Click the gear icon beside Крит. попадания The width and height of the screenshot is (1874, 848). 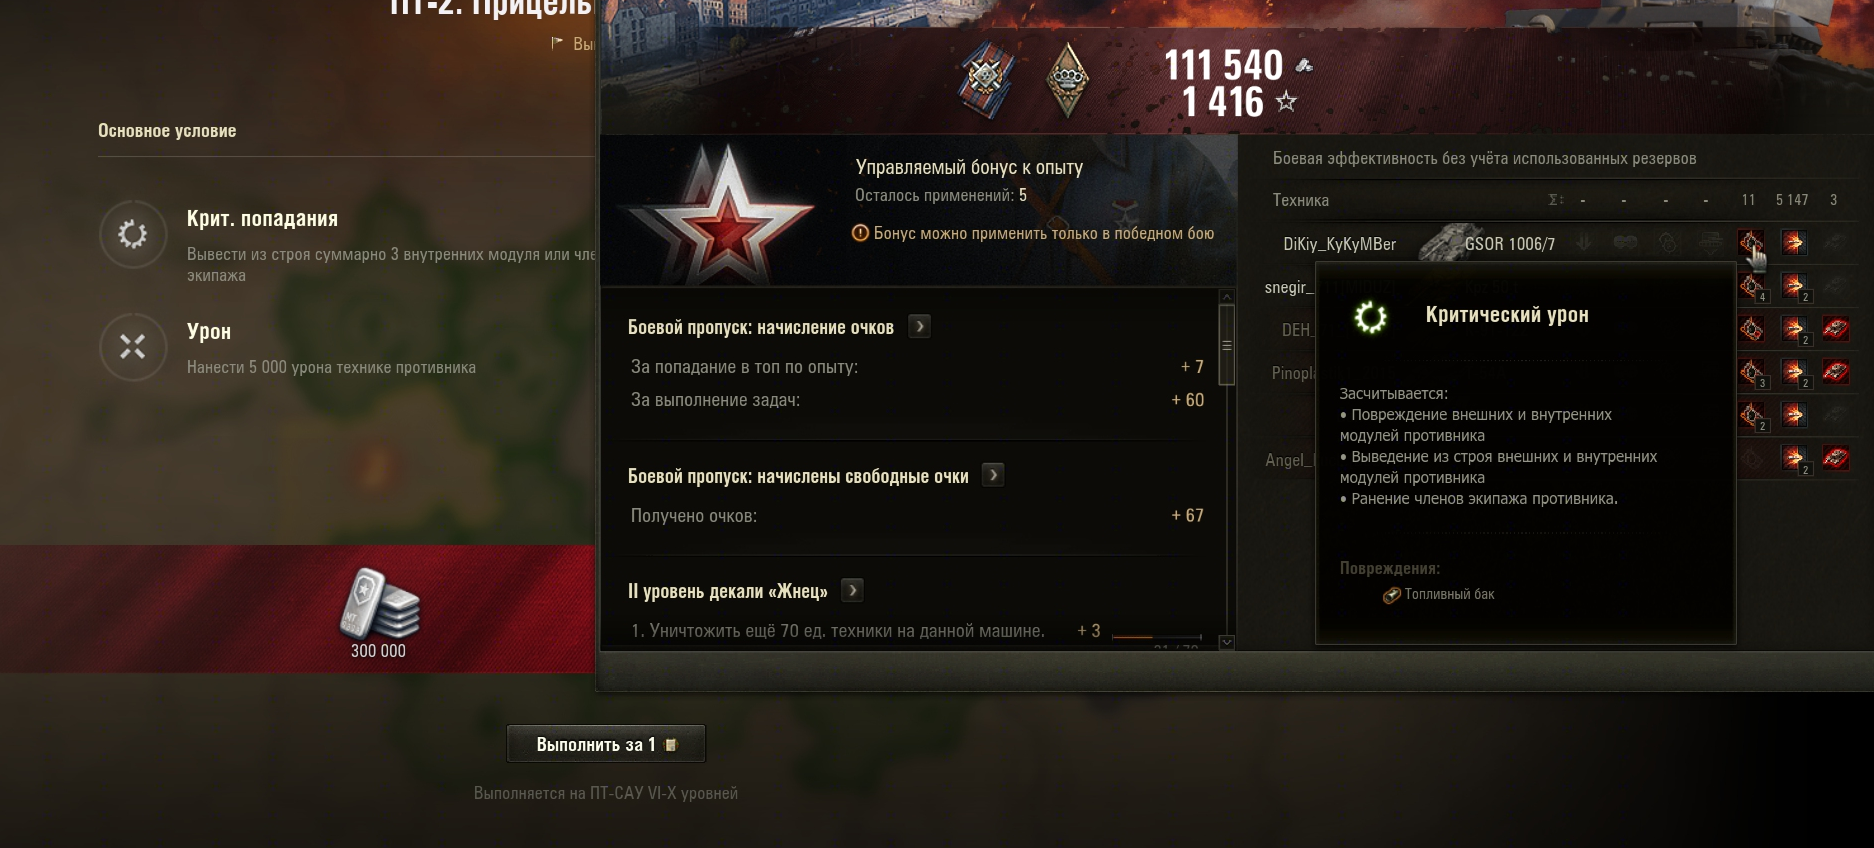pos(133,234)
